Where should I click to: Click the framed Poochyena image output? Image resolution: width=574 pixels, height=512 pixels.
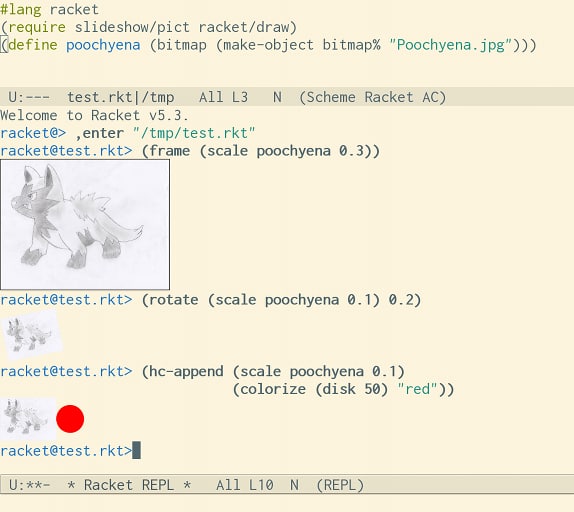[85, 224]
